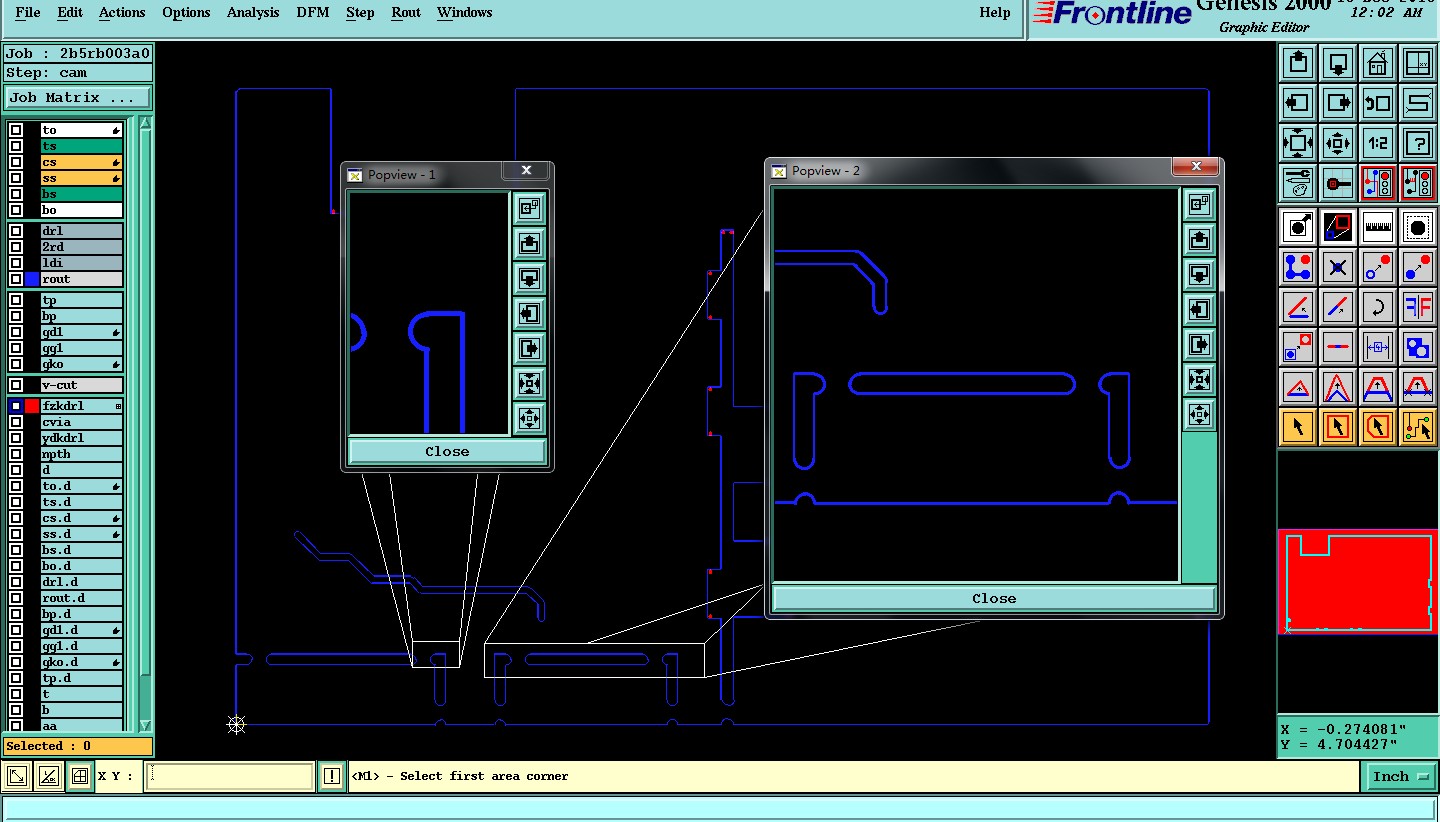The width and height of the screenshot is (1440, 822).
Task: Open the DFM menu
Action: [x=313, y=12]
